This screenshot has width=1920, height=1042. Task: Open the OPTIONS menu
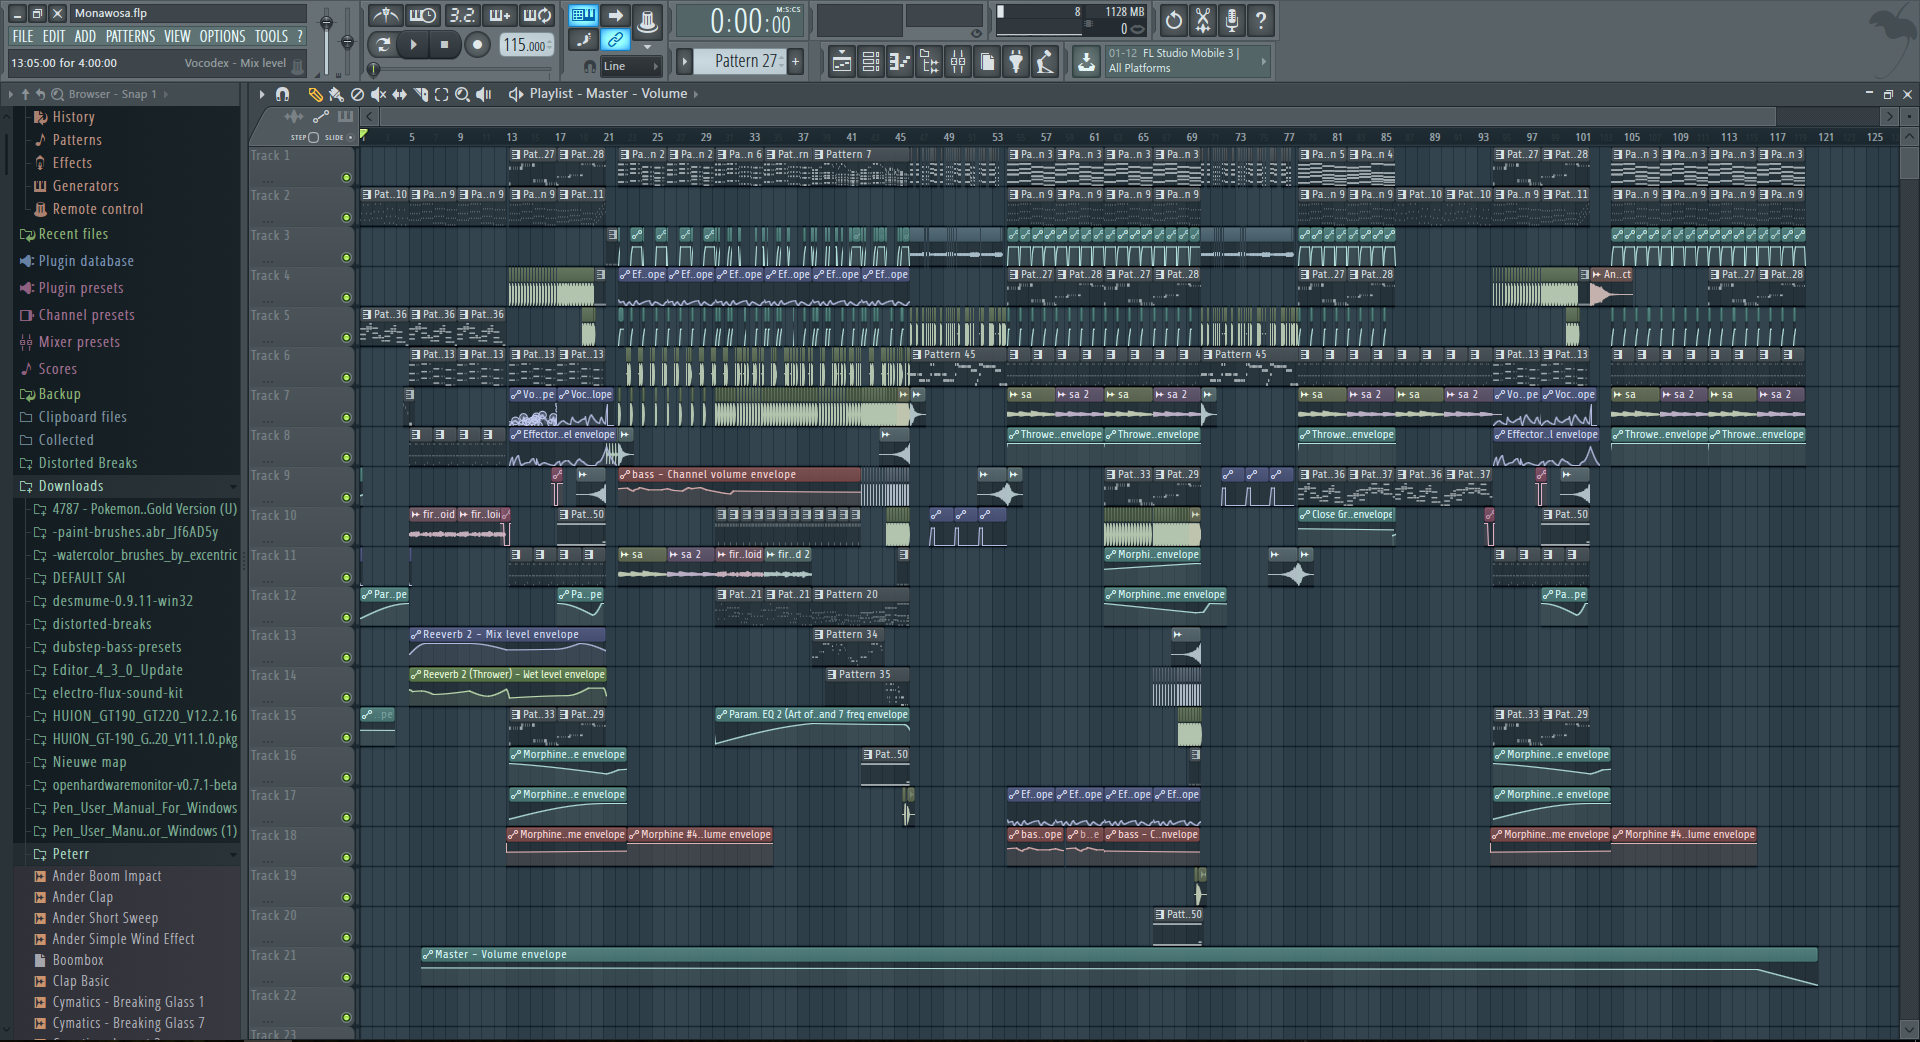click(x=222, y=36)
